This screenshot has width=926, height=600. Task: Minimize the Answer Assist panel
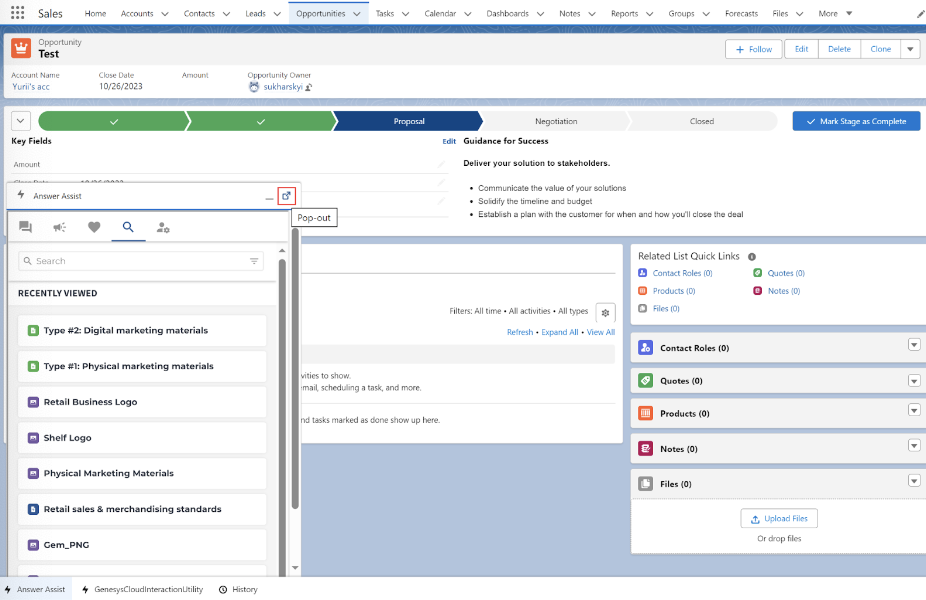tap(269, 197)
